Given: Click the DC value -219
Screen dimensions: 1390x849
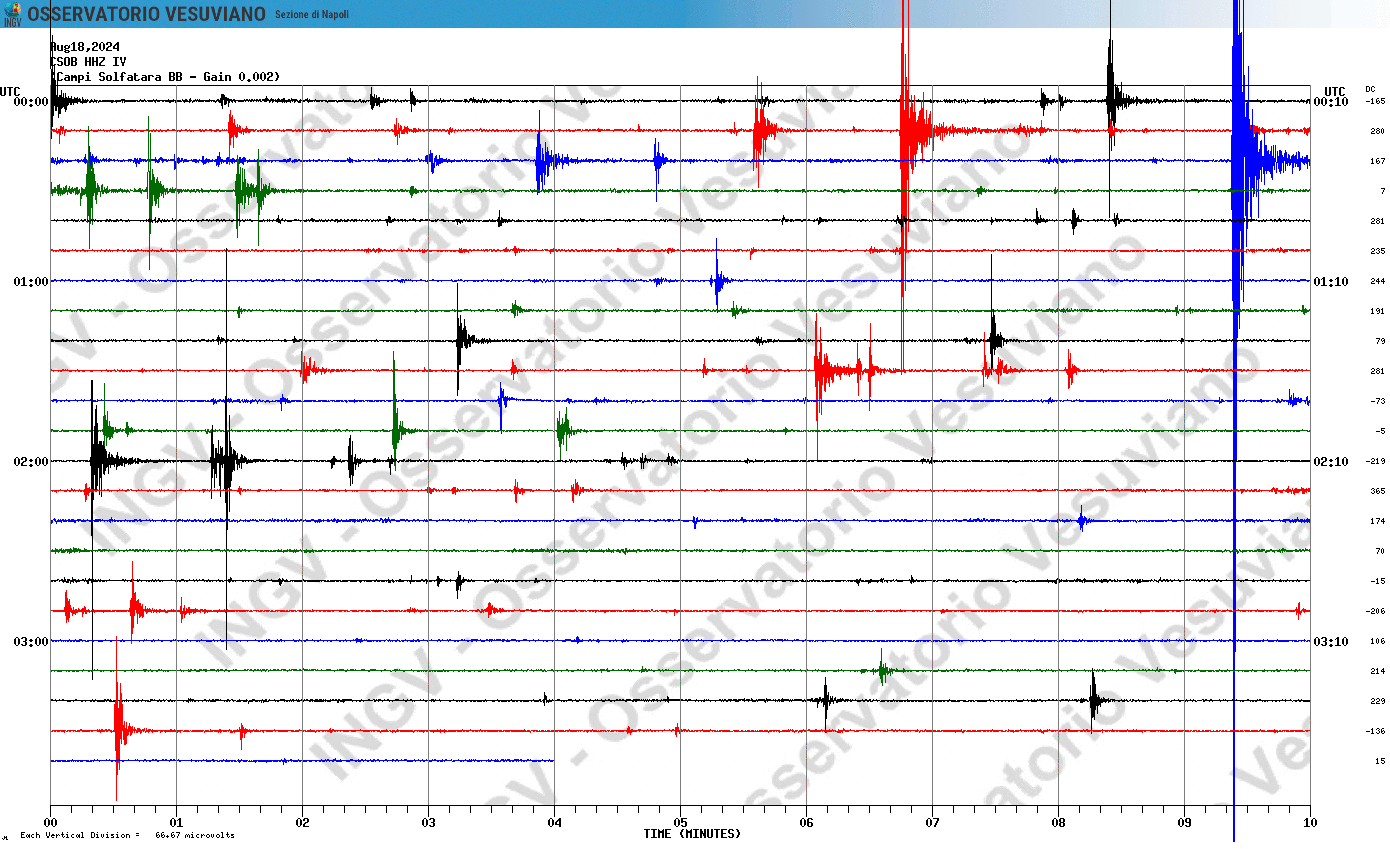Looking at the screenshot, I should tap(1376, 461).
